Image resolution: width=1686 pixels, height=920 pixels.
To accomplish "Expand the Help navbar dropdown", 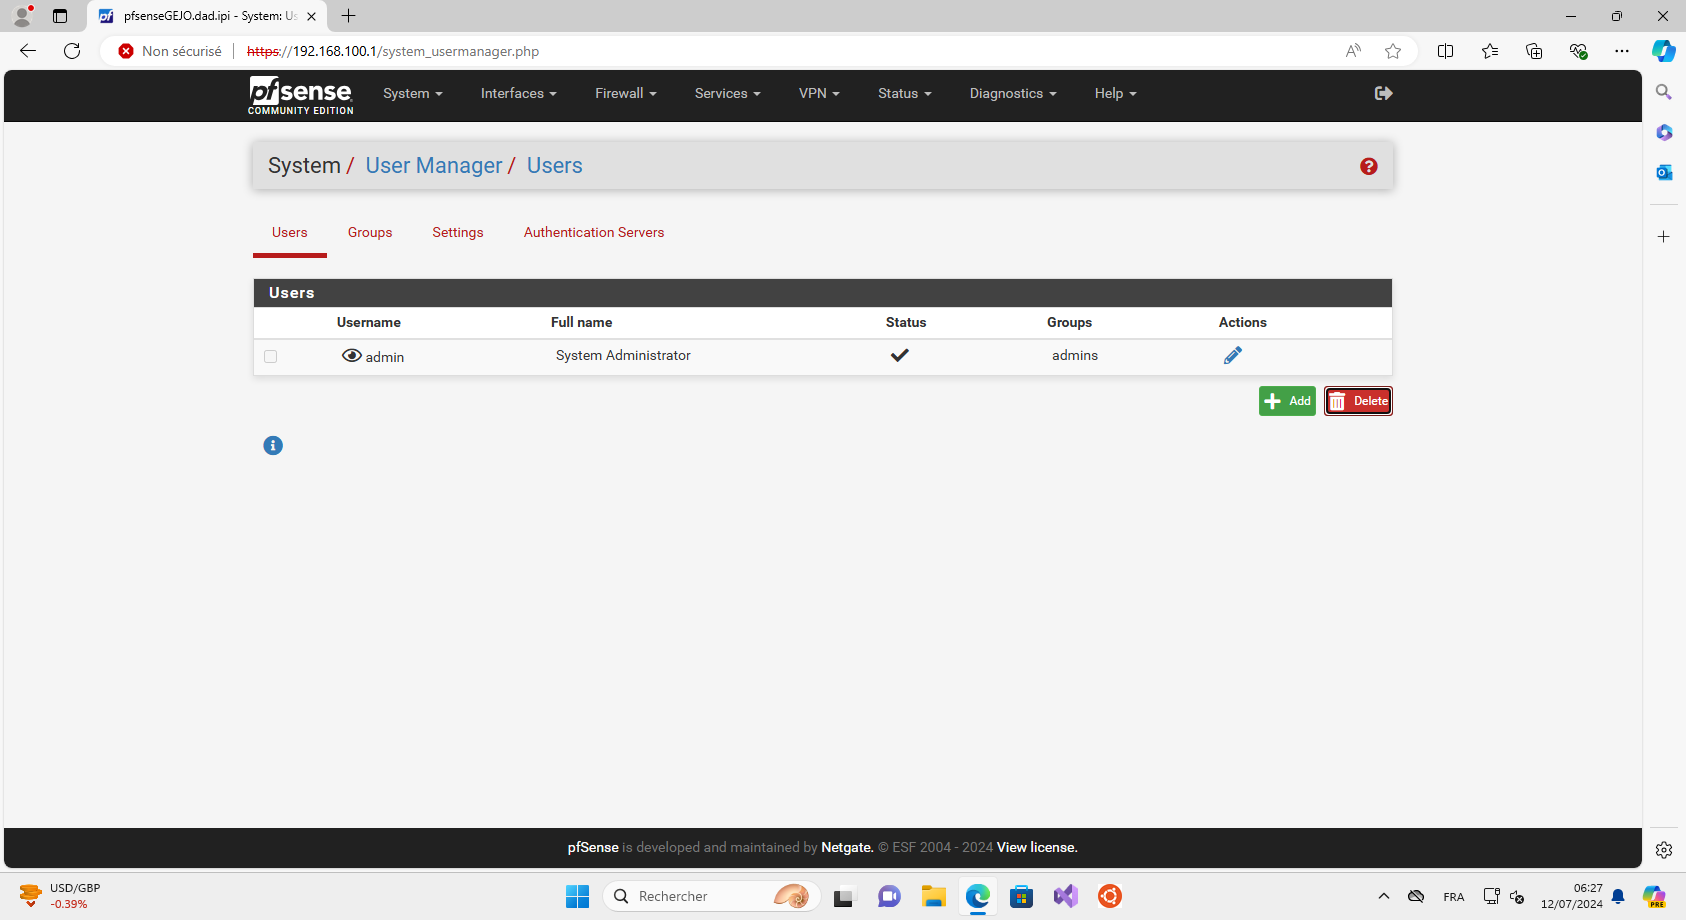I will (1116, 93).
